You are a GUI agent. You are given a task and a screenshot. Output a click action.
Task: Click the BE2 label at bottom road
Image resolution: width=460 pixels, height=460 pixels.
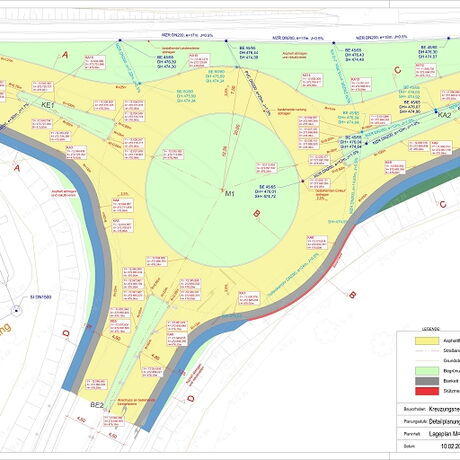pos(97,405)
